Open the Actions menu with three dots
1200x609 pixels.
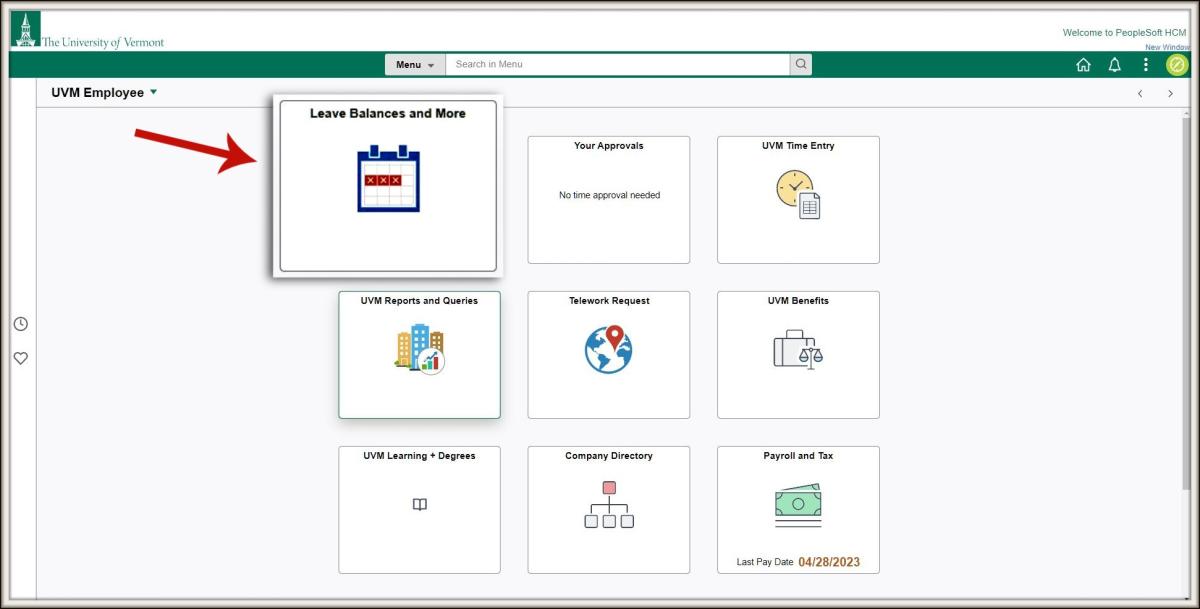[1146, 64]
